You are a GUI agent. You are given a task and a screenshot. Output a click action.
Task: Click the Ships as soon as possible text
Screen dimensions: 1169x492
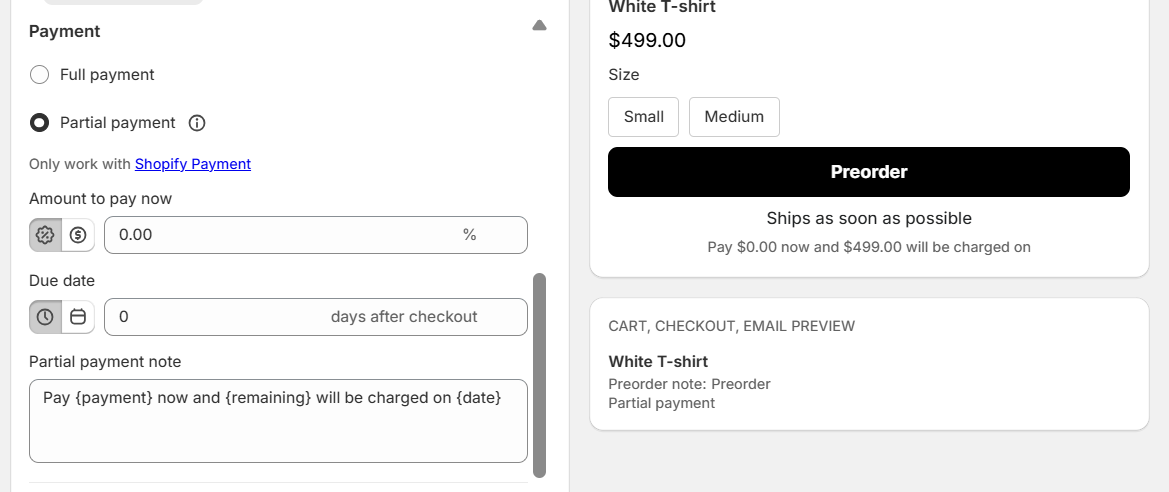click(869, 218)
